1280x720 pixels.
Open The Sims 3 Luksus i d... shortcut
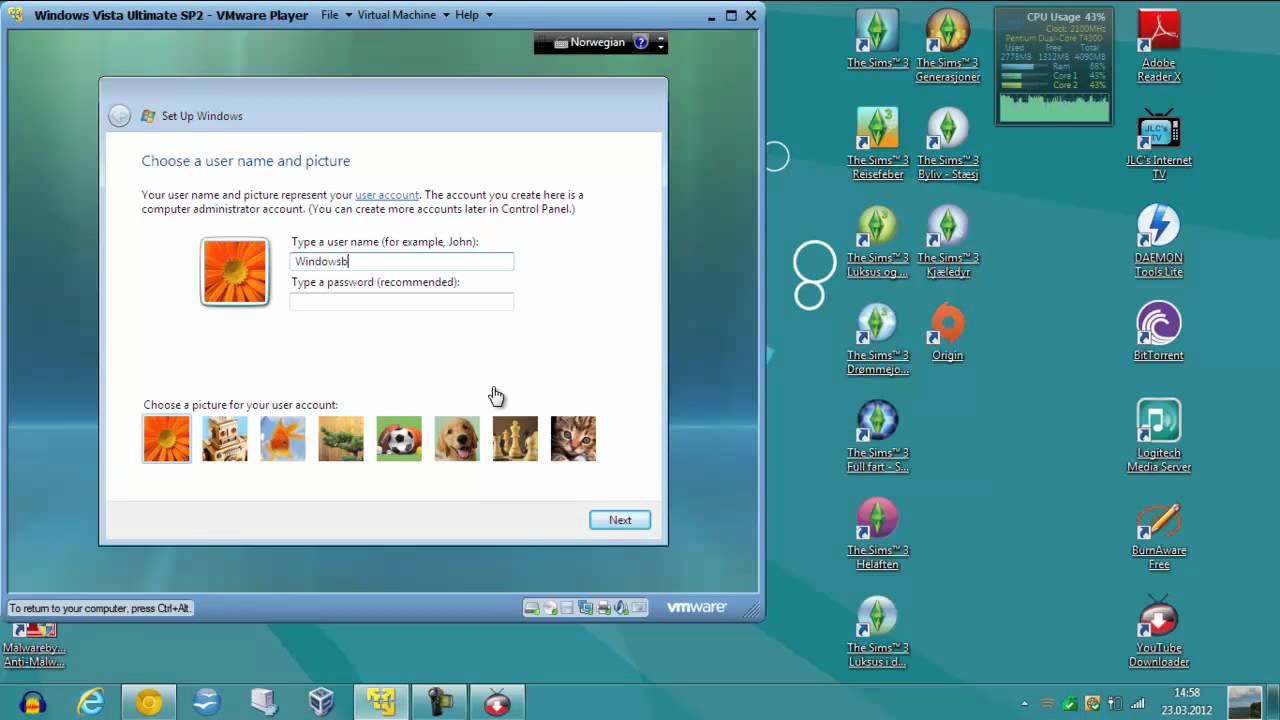pos(877,631)
